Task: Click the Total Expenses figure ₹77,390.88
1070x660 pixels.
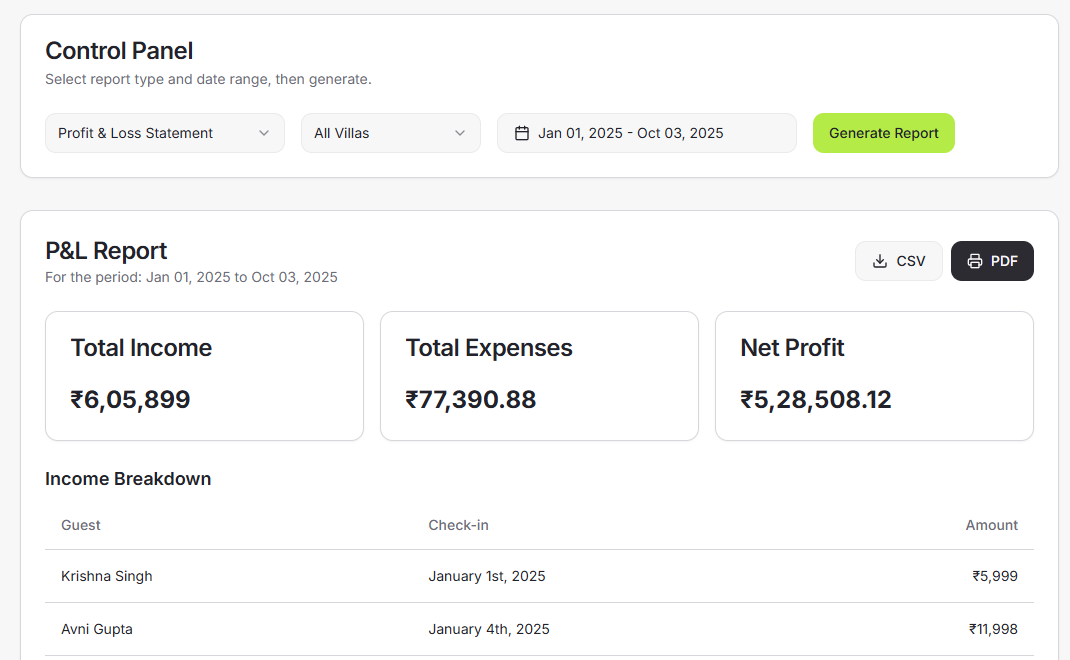Action: pyautogui.click(x=471, y=399)
